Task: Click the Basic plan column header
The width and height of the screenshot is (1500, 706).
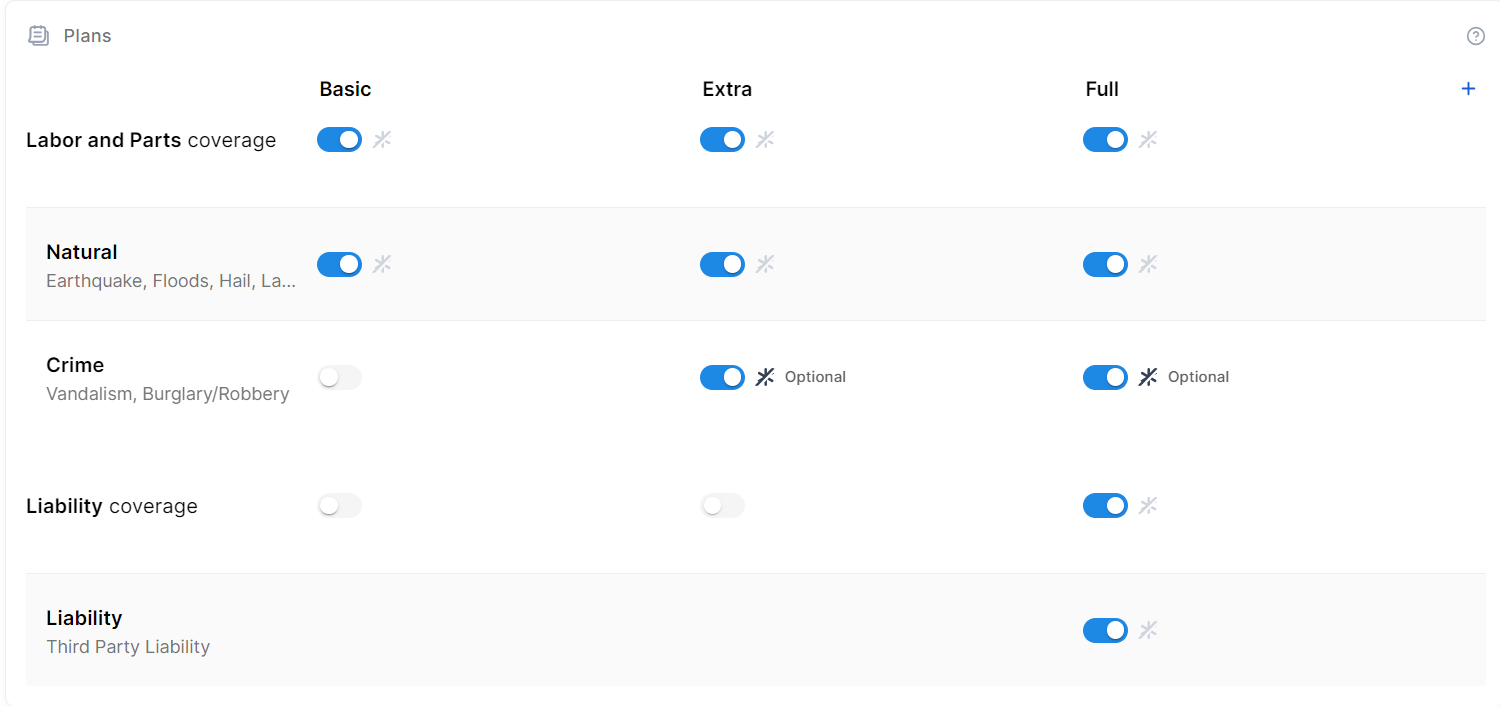Action: [345, 89]
